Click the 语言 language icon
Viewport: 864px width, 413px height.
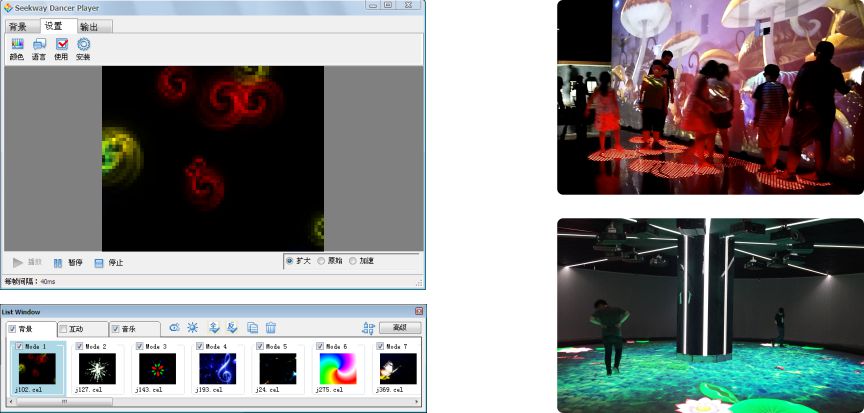point(39,45)
